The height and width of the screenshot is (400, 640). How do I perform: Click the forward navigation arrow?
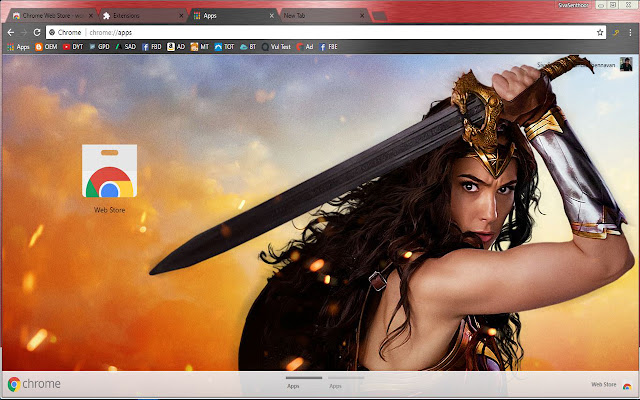click(x=24, y=32)
